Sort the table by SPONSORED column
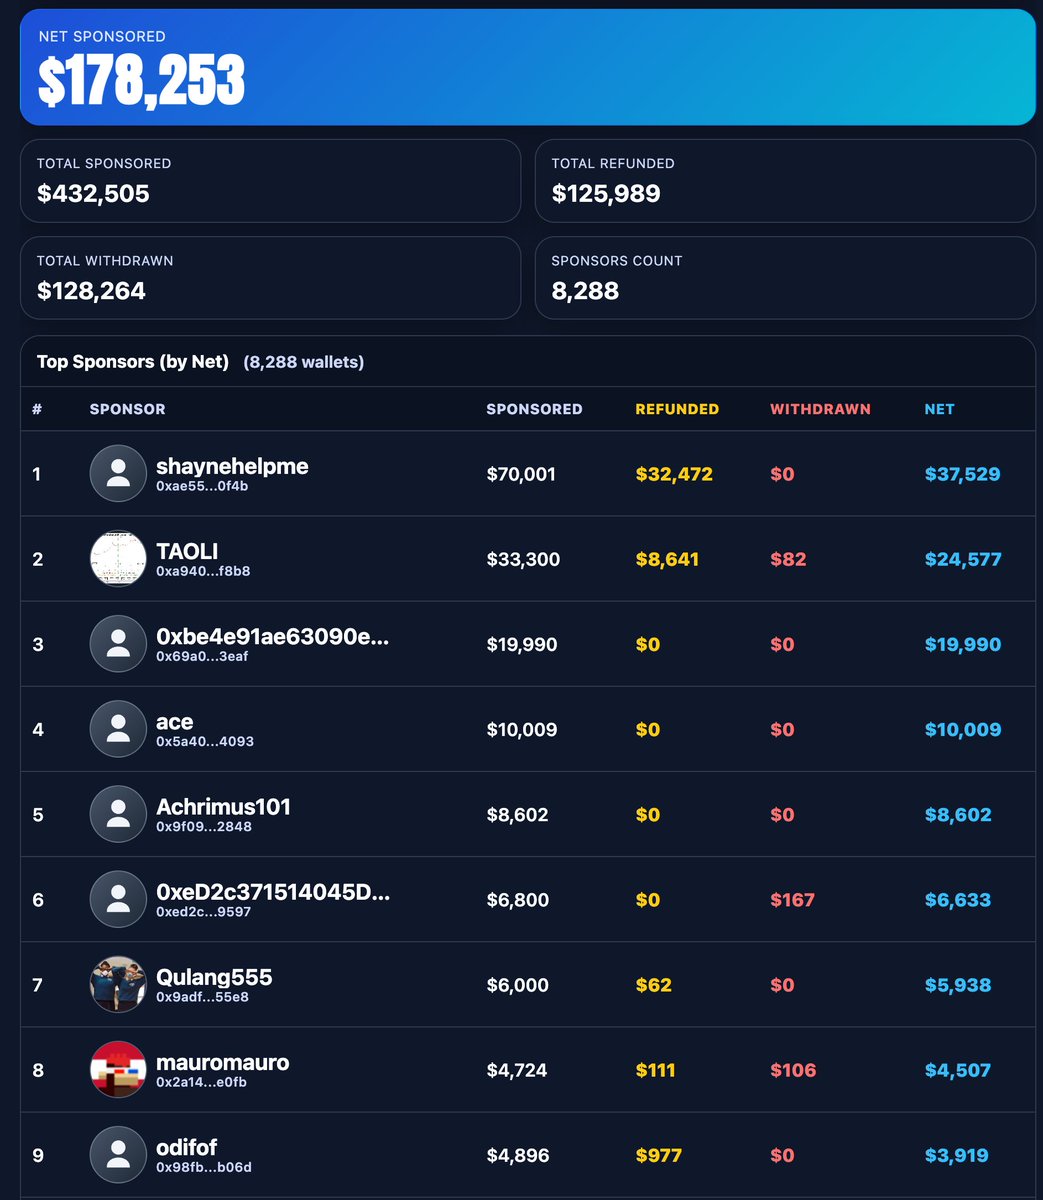 (534, 409)
